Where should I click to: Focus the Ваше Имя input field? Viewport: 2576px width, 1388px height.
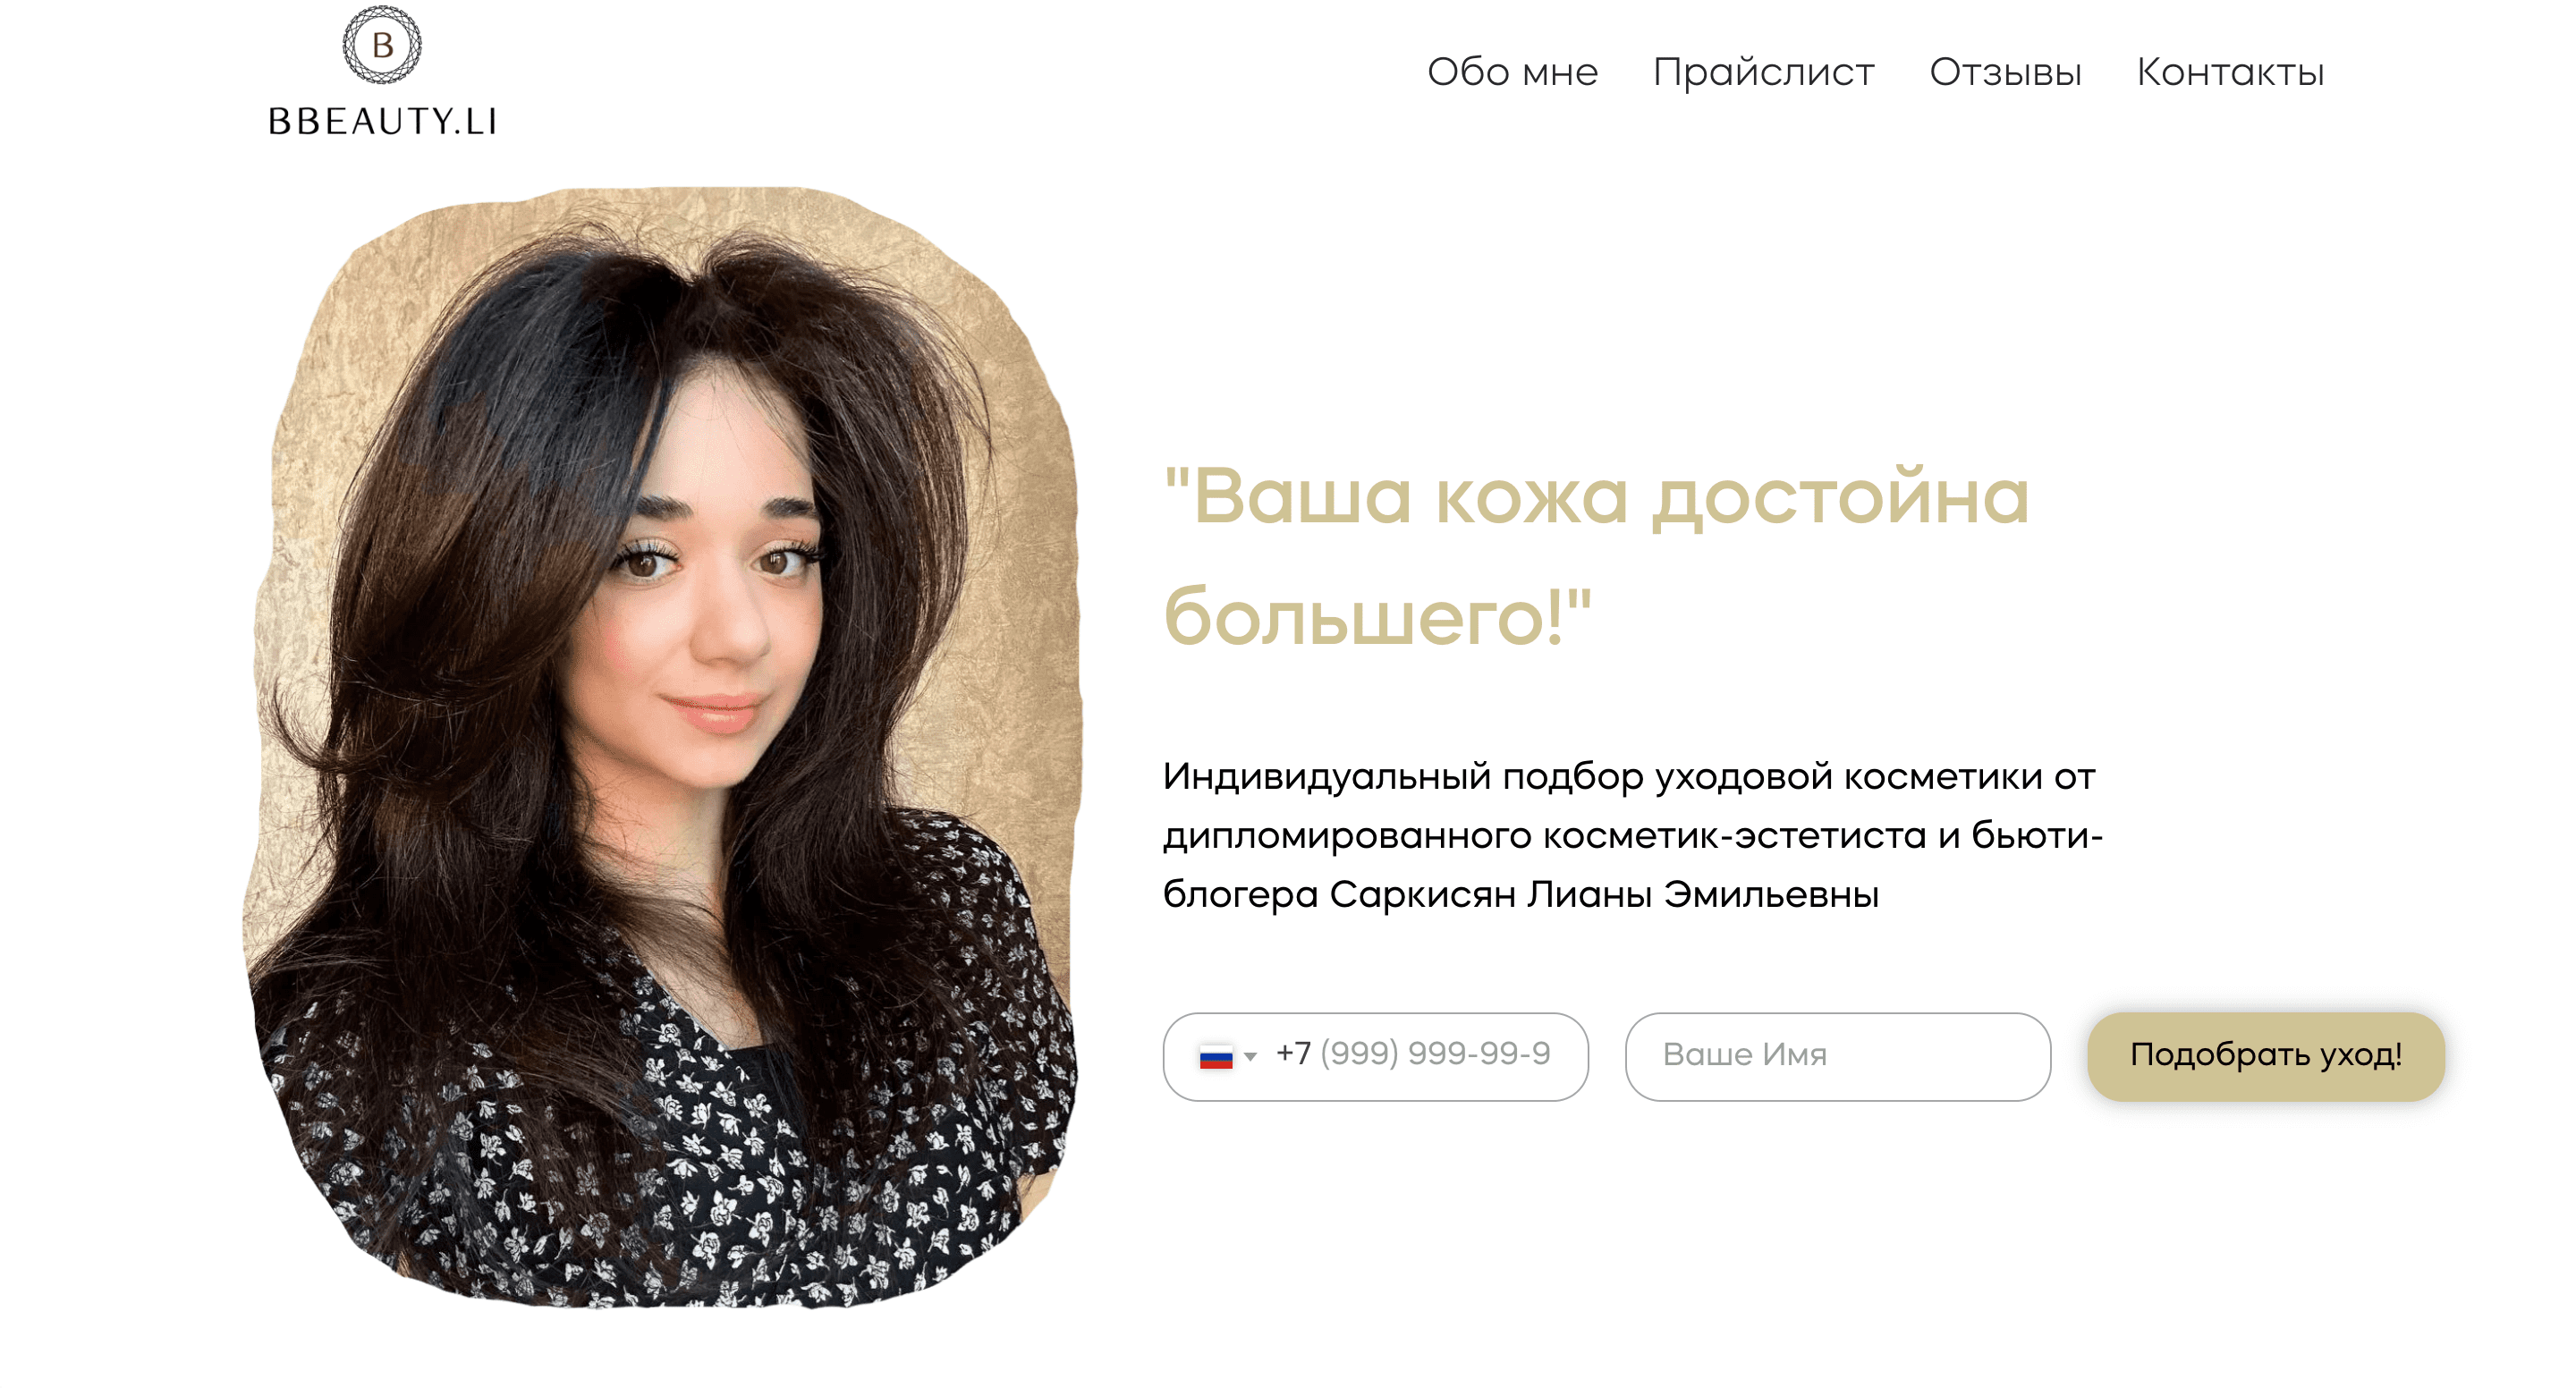[x=1837, y=1056]
